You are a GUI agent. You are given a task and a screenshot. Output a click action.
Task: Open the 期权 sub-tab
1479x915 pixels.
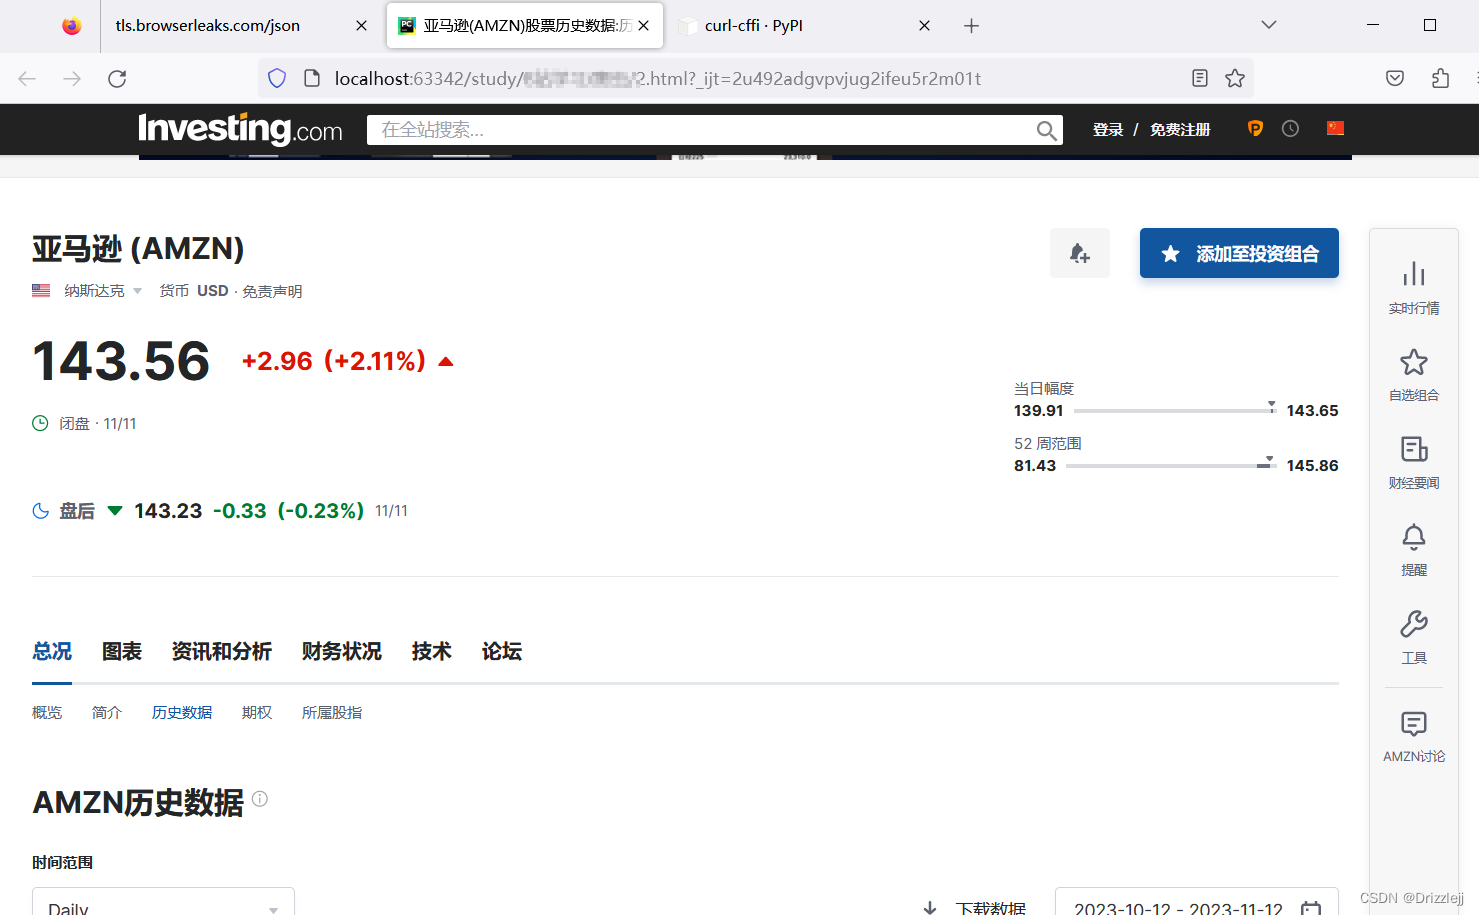tap(257, 712)
